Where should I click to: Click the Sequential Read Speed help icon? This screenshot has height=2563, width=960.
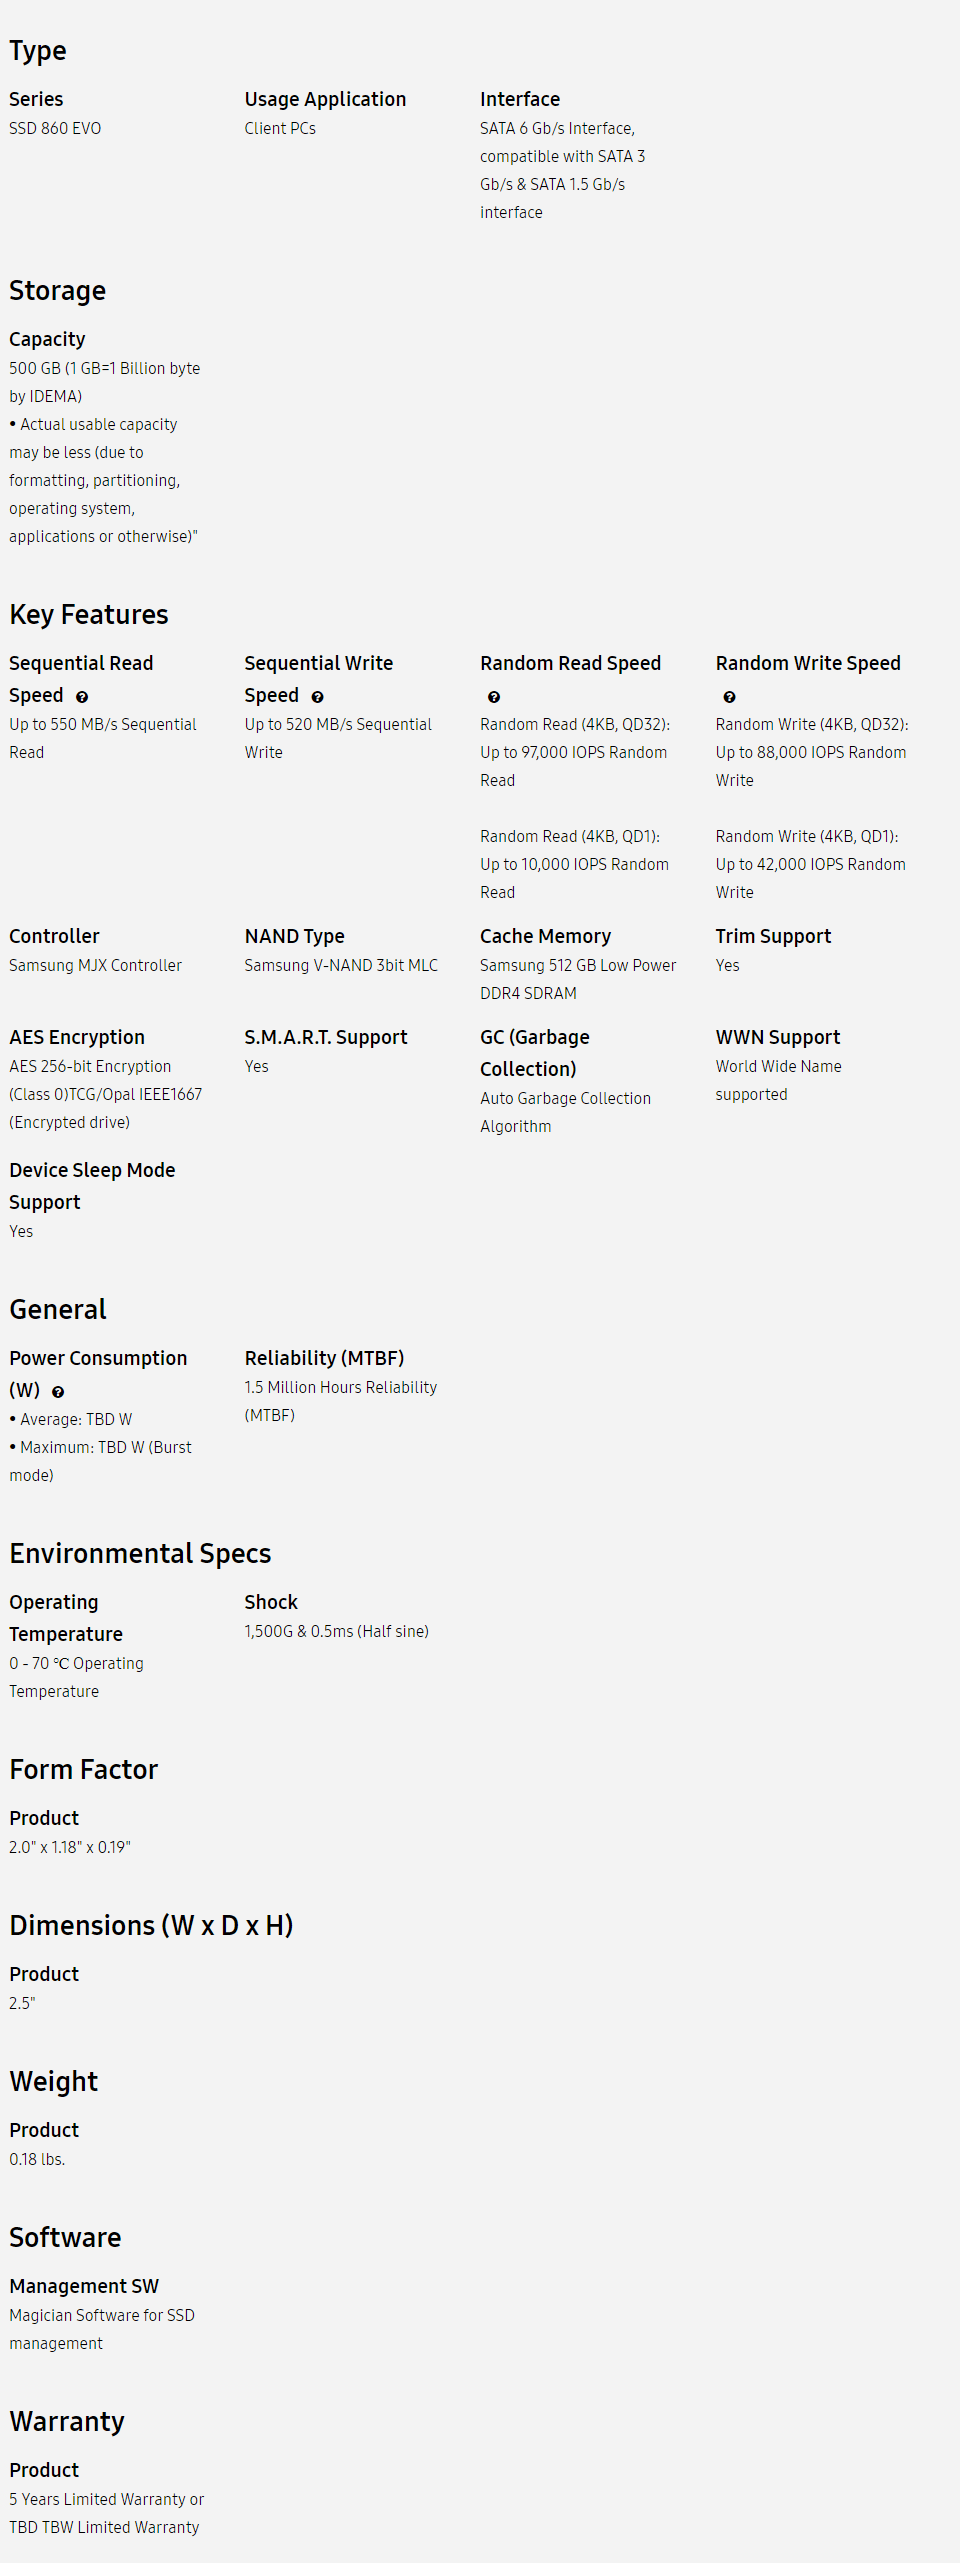(82, 697)
